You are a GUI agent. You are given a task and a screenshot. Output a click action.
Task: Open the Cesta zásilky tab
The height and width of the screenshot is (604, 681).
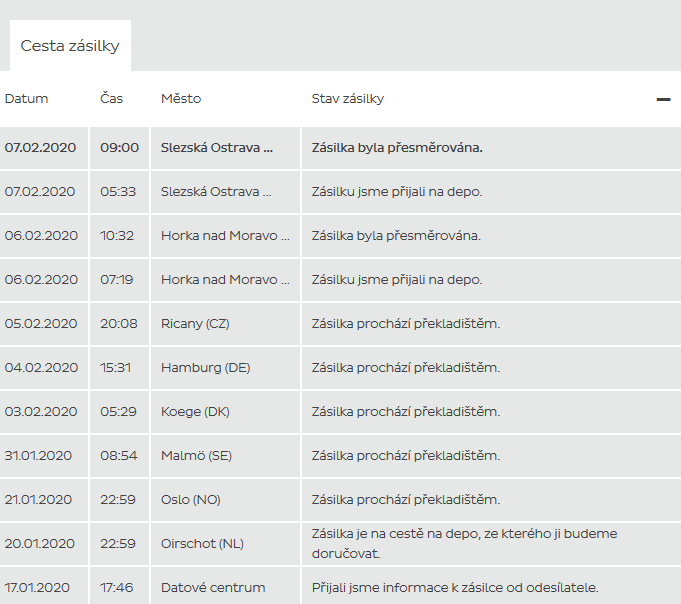[x=70, y=46]
